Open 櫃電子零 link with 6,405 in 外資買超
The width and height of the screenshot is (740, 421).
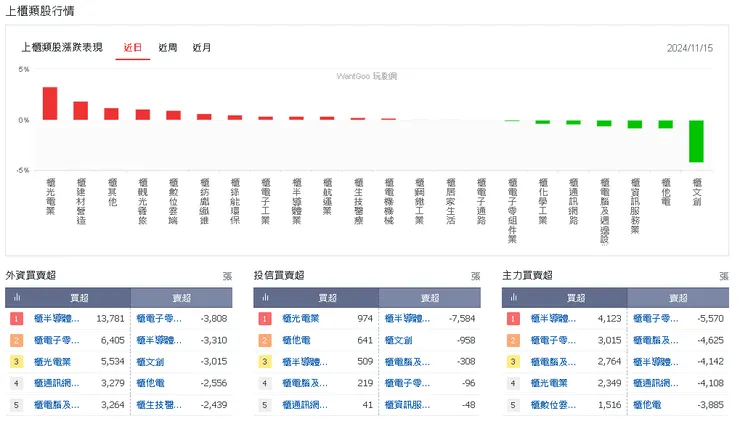pos(57,340)
